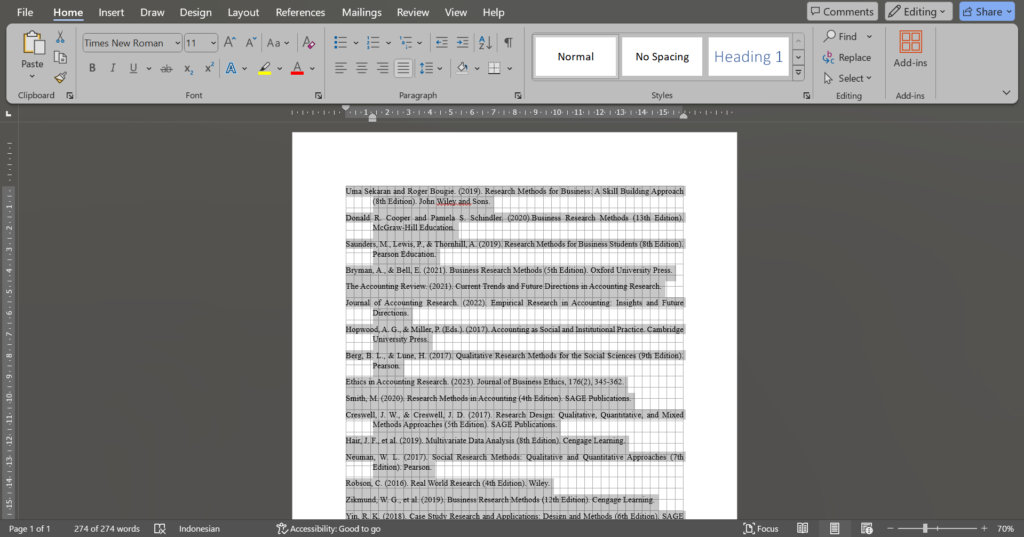Open the borders dropdown arrow
The height and width of the screenshot is (537, 1024).
click(x=509, y=69)
